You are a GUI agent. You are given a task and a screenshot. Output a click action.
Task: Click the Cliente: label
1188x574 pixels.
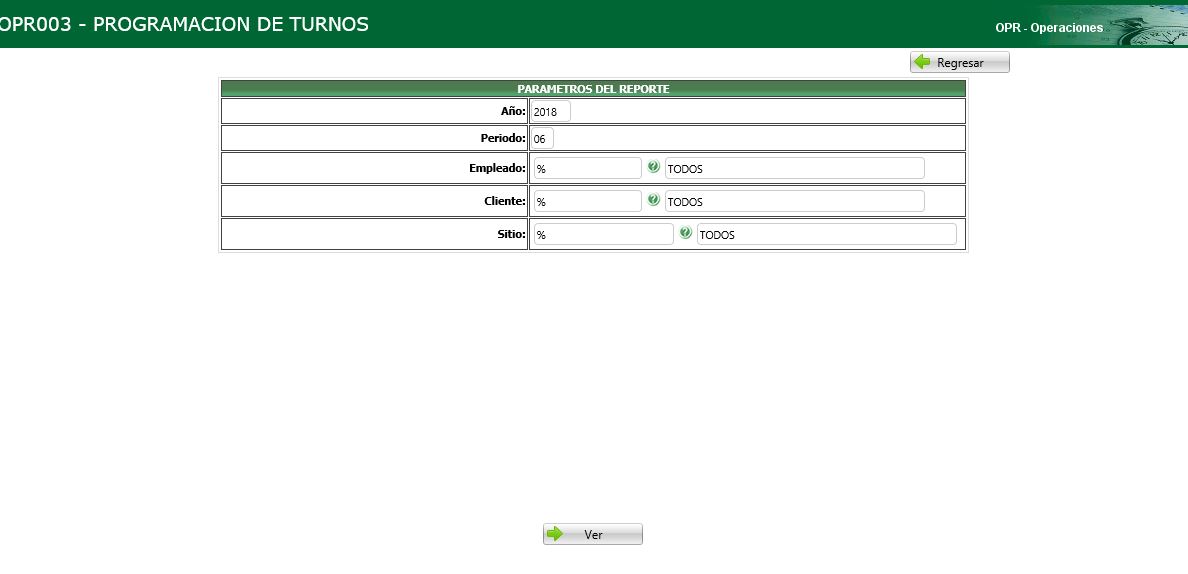click(505, 201)
